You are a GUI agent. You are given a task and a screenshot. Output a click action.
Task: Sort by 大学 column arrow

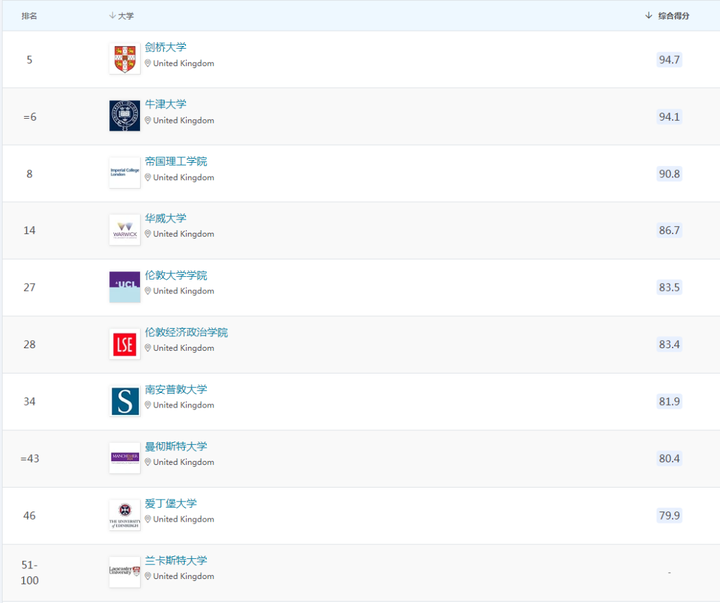click(x=112, y=16)
